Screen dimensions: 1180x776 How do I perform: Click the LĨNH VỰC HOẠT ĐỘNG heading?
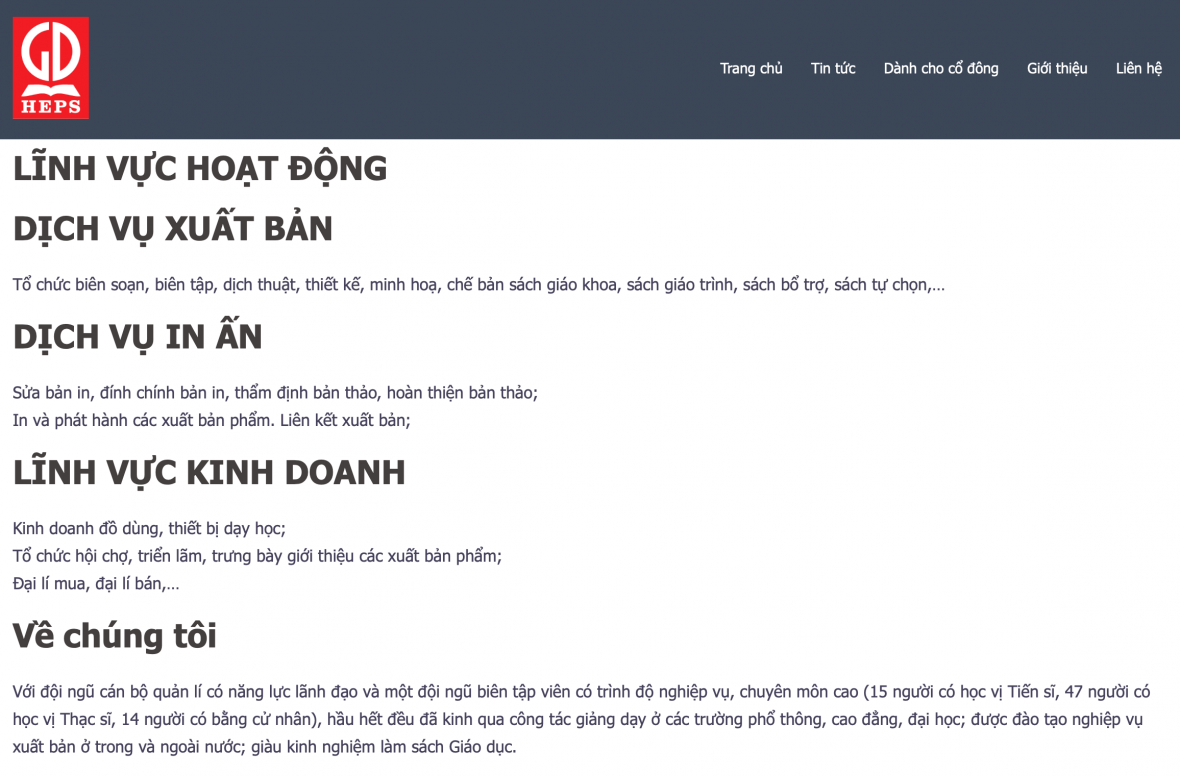pyautogui.click(x=200, y=168)
